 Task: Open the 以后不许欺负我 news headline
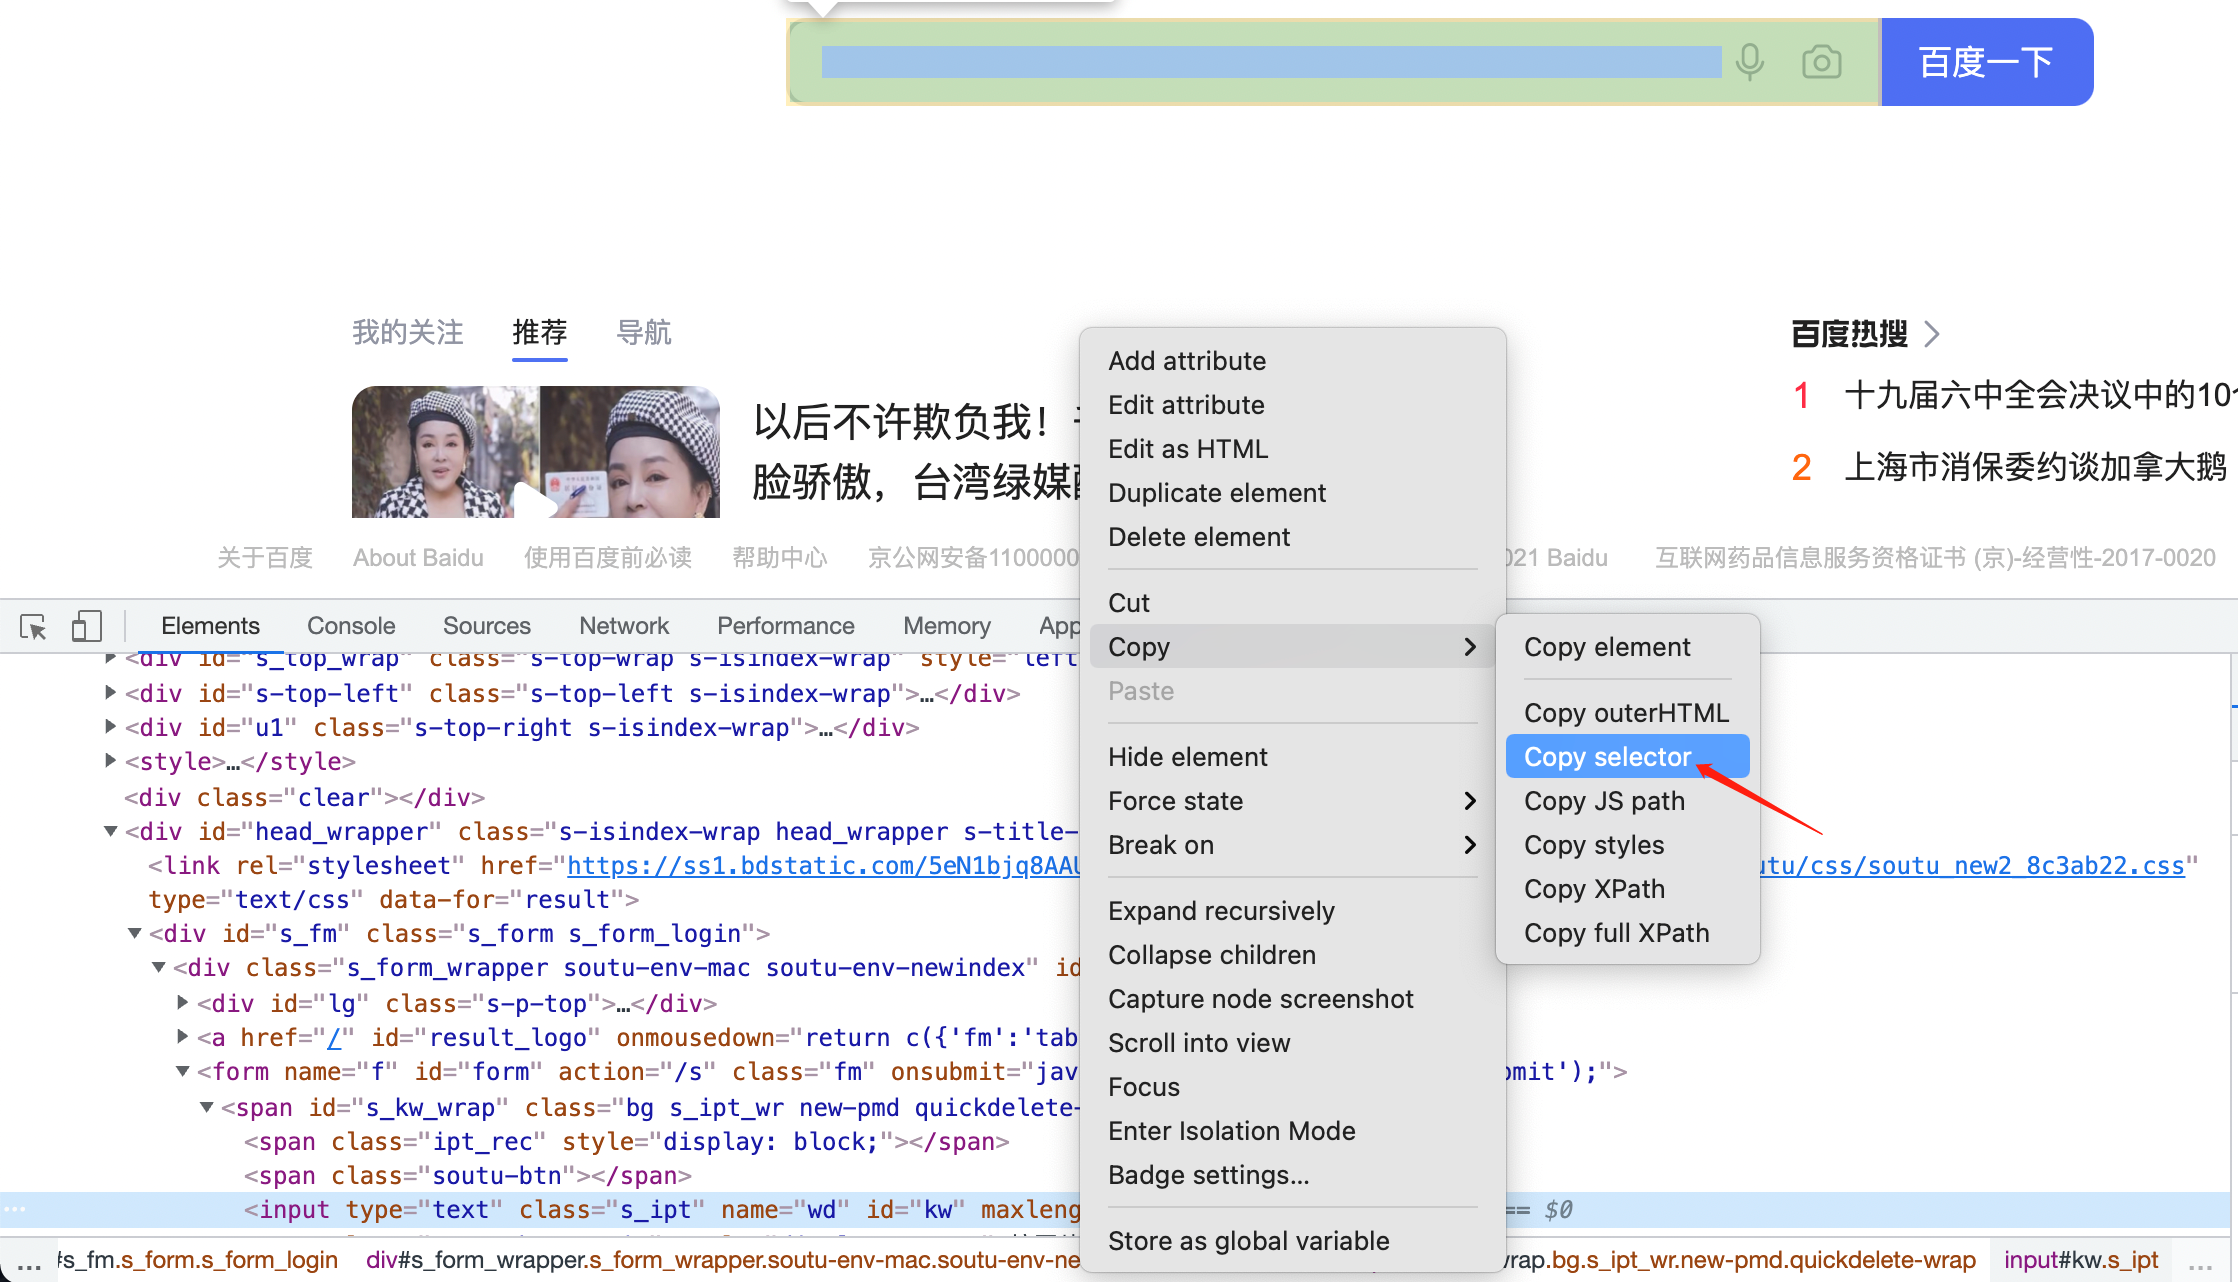(x=916, y=452)
